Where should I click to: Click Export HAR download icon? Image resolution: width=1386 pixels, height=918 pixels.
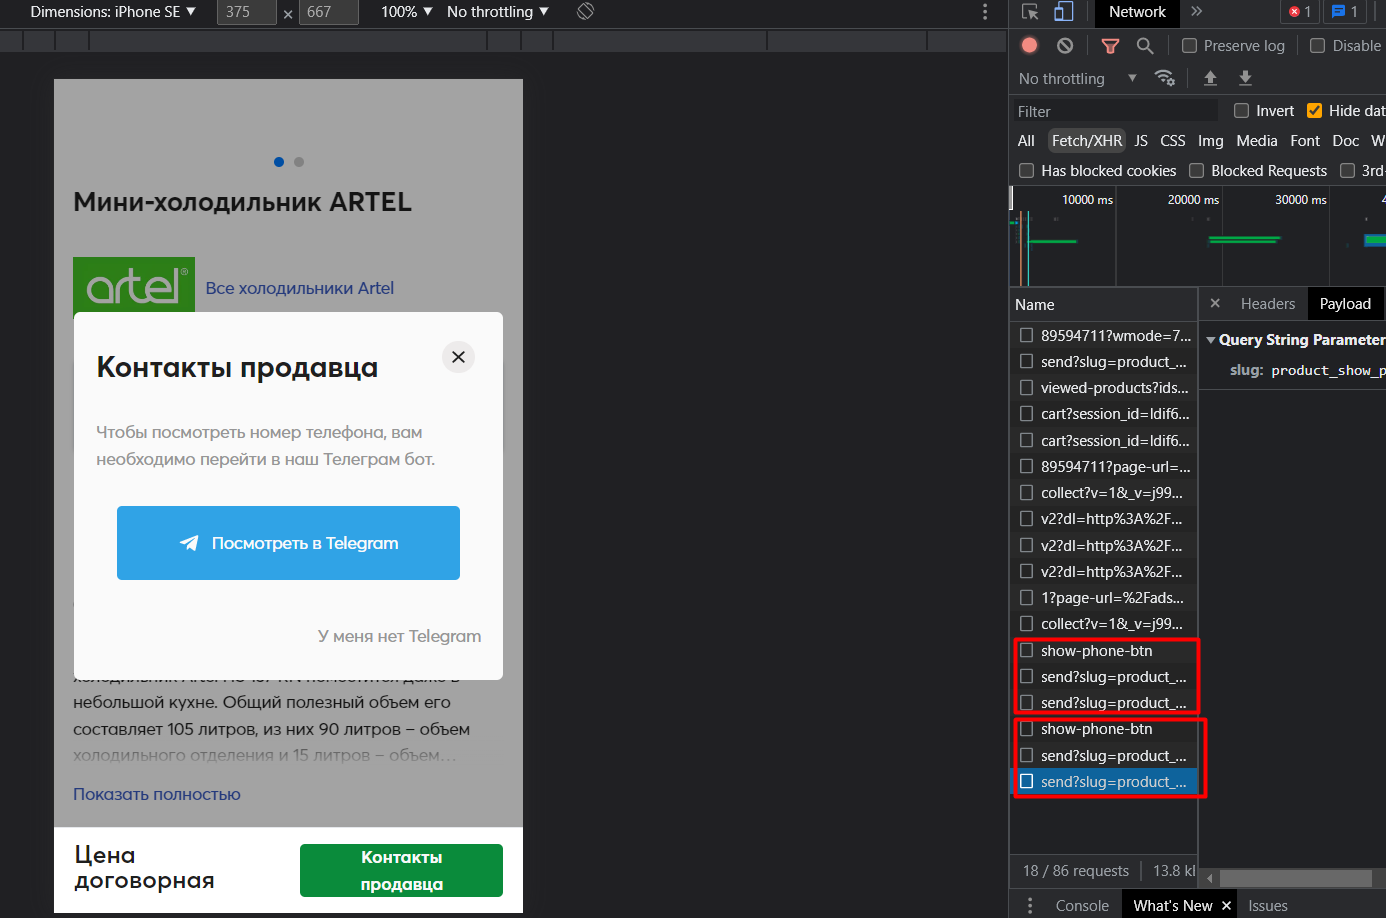tap(1245, 78)
